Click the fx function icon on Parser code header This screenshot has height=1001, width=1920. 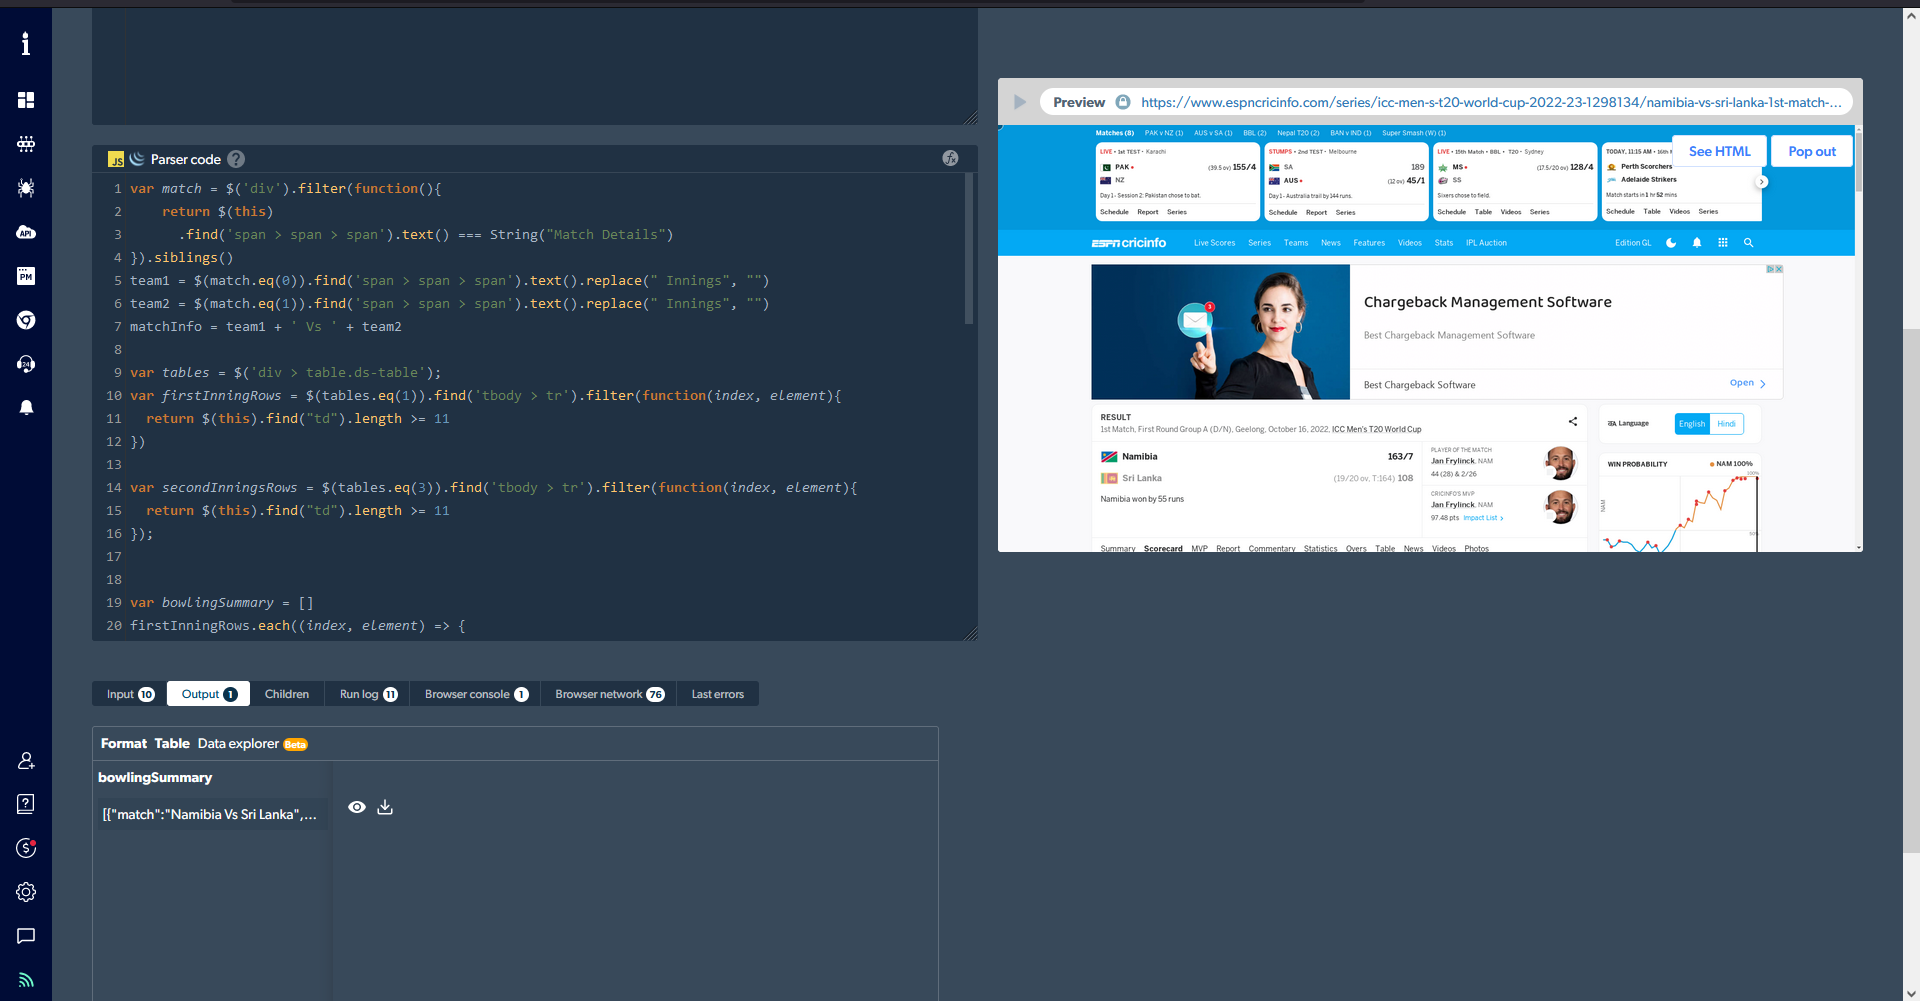tap(951, 158)
